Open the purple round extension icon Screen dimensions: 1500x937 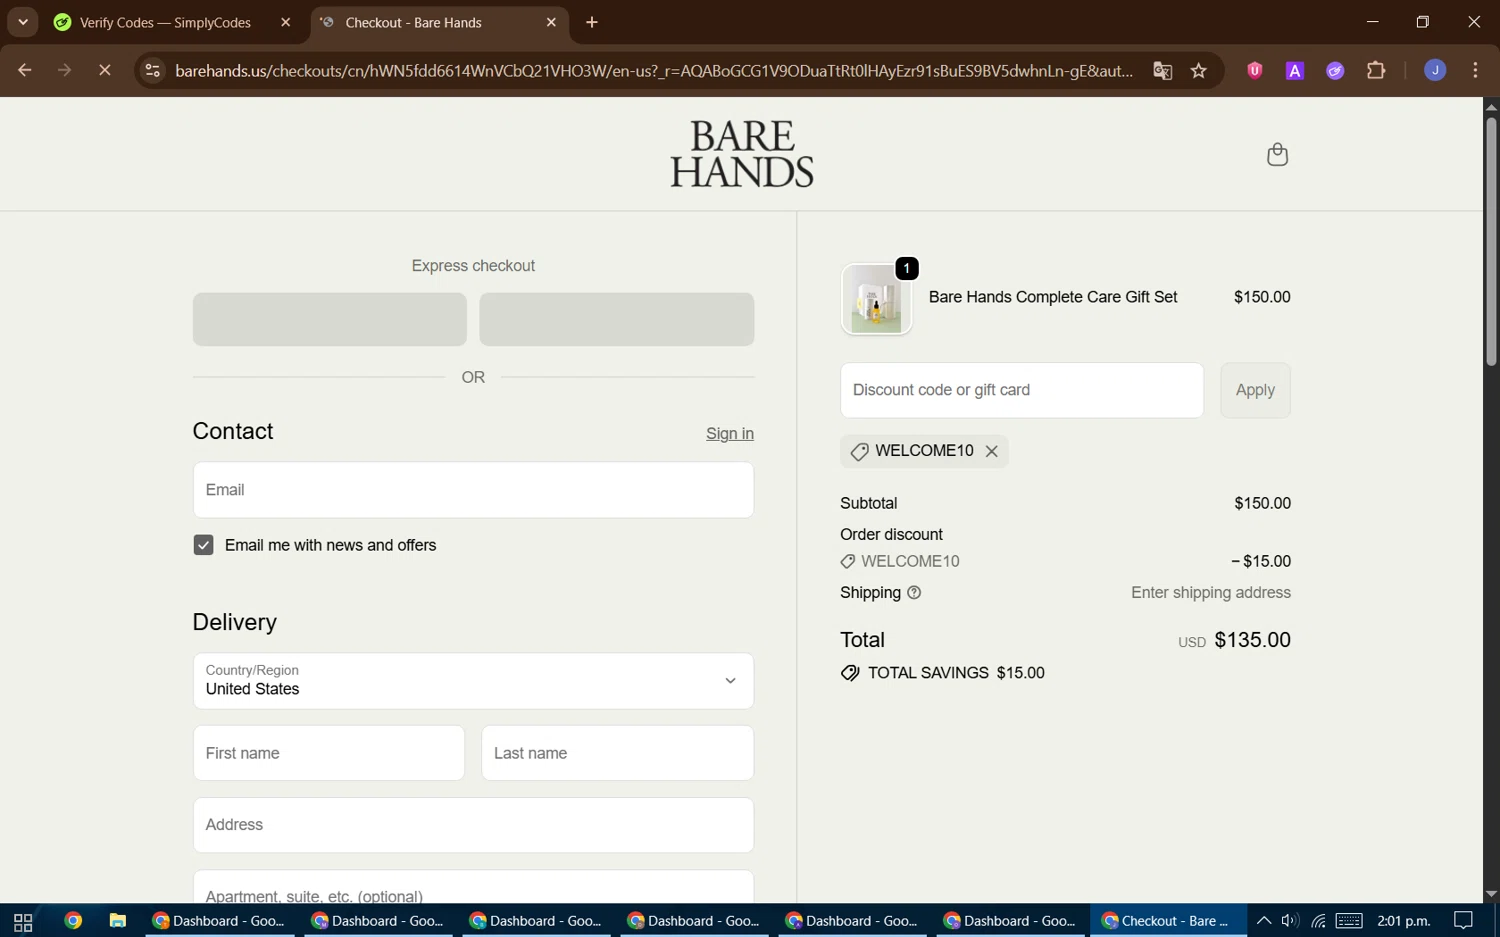[1335, 70]
